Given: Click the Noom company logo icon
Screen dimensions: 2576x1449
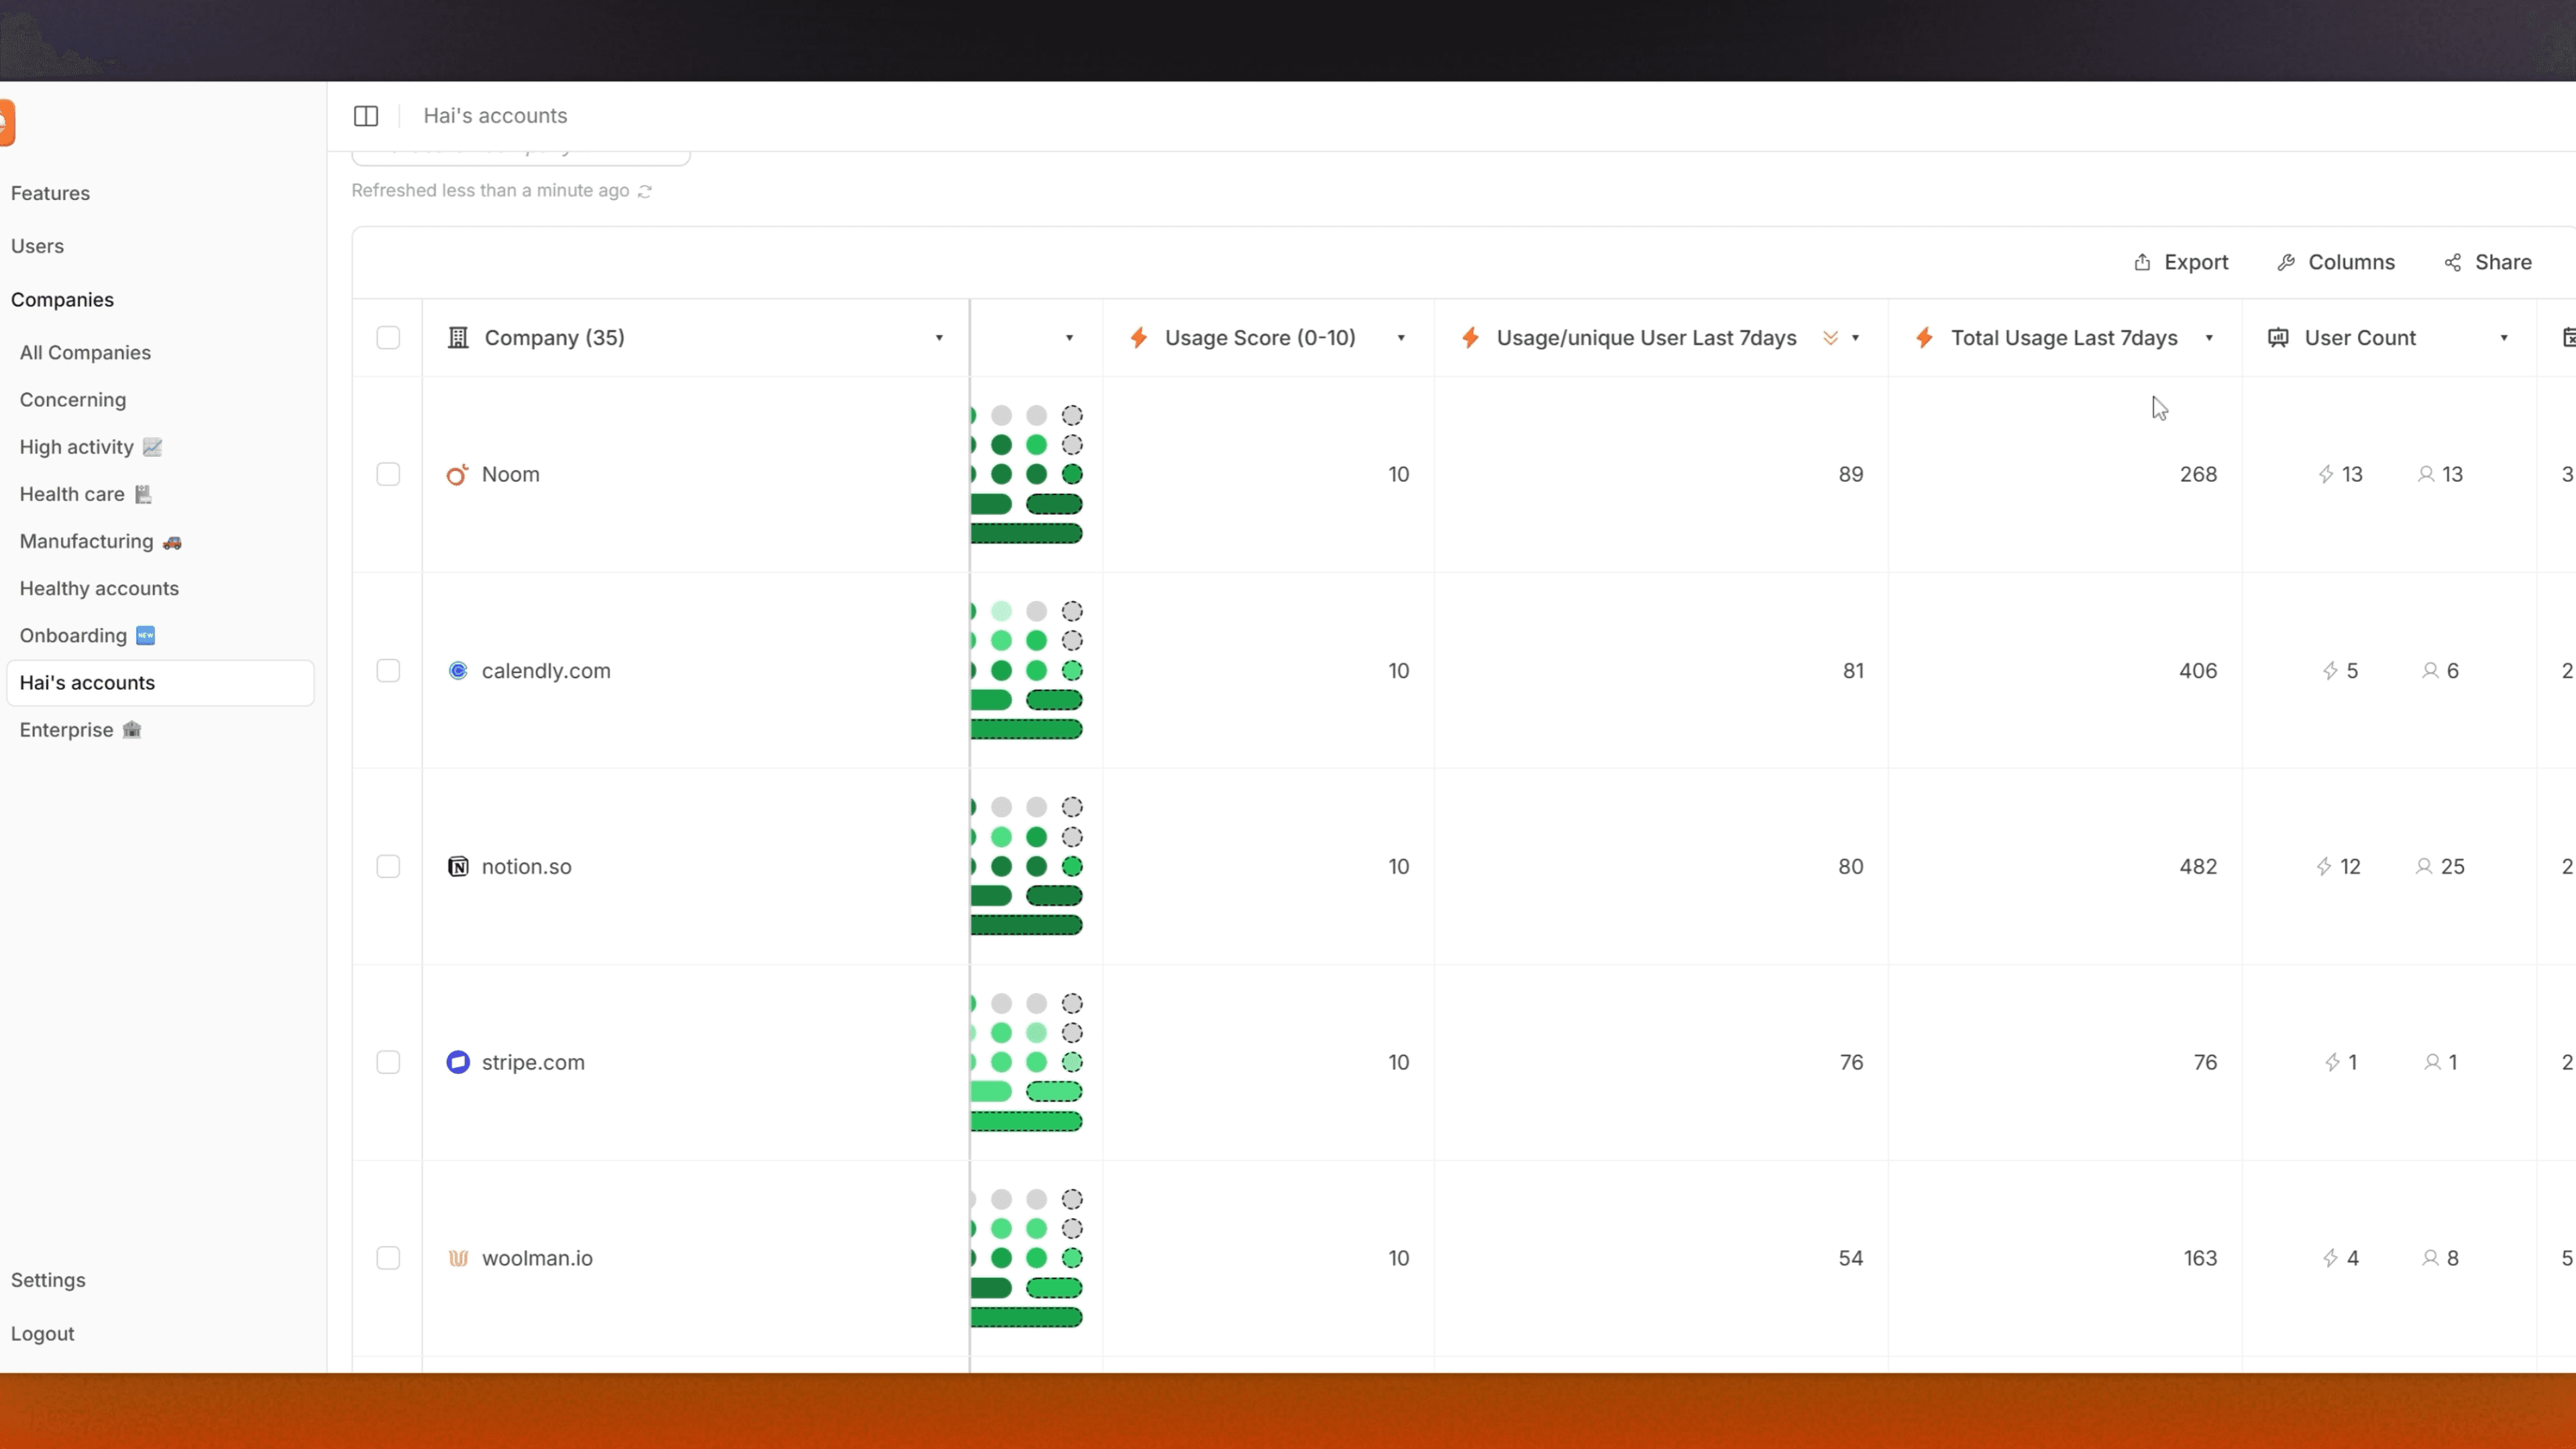Looking at the screenshot, I should [457, 475].
